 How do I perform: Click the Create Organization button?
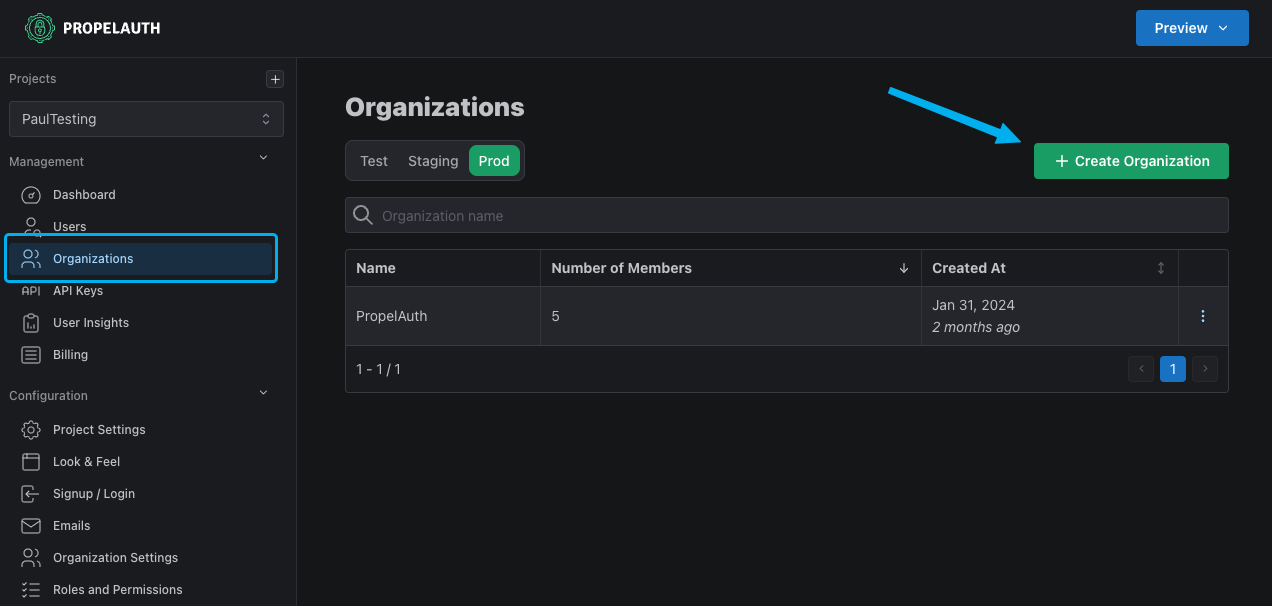1131,161
